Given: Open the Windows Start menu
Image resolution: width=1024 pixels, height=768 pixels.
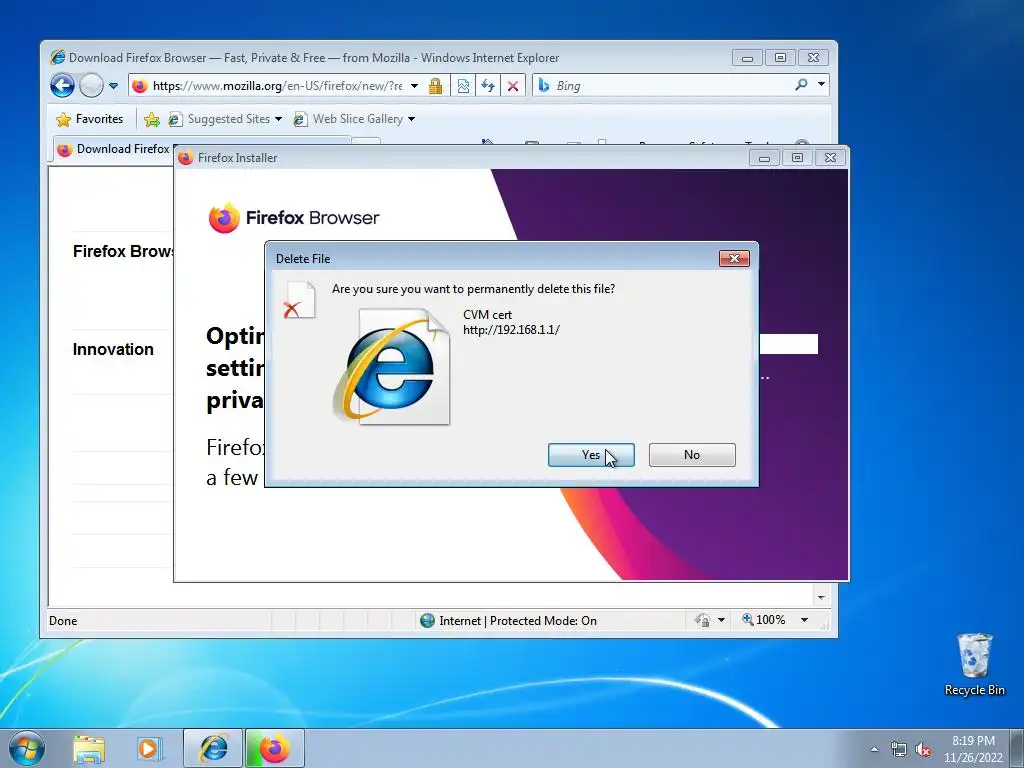Looking at the screenshot, I should [x=27, y=748].
